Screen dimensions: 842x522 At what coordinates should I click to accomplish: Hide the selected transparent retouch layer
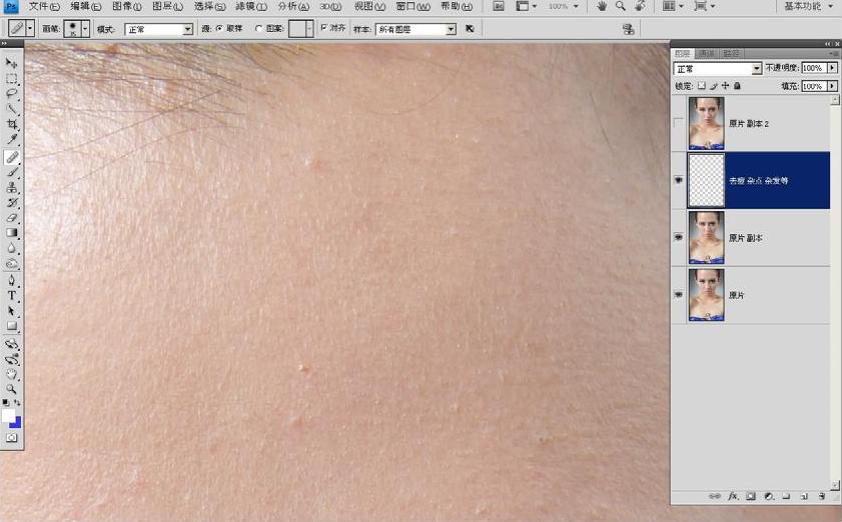point(679,180)
